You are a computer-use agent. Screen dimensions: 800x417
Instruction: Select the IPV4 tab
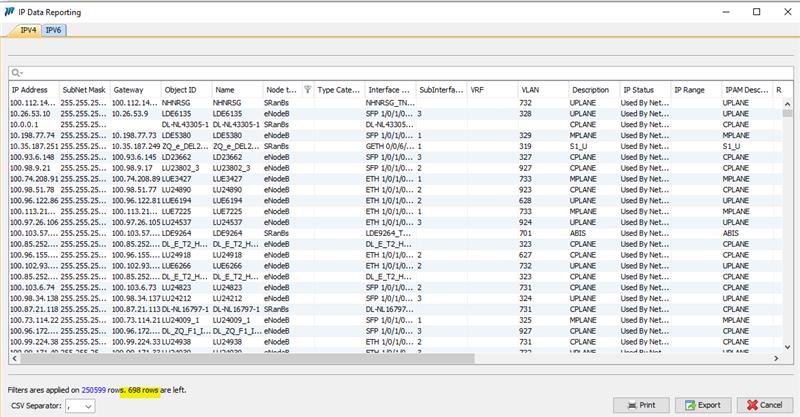(26, 31)
